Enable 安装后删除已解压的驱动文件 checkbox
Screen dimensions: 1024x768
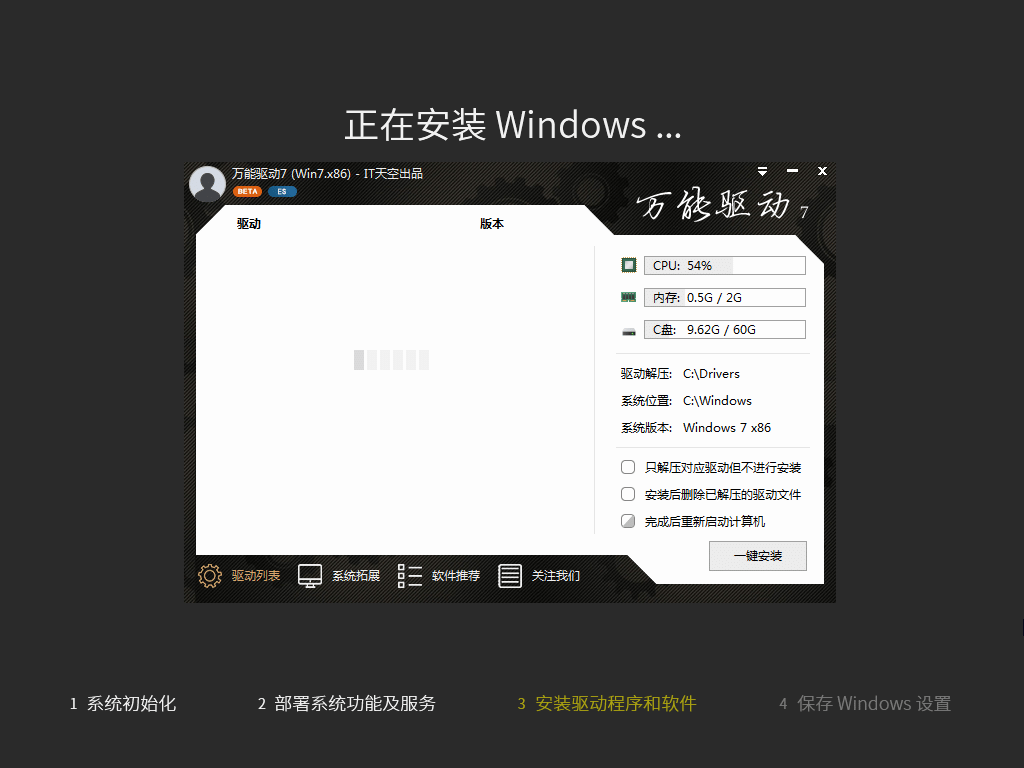(628, 494)
